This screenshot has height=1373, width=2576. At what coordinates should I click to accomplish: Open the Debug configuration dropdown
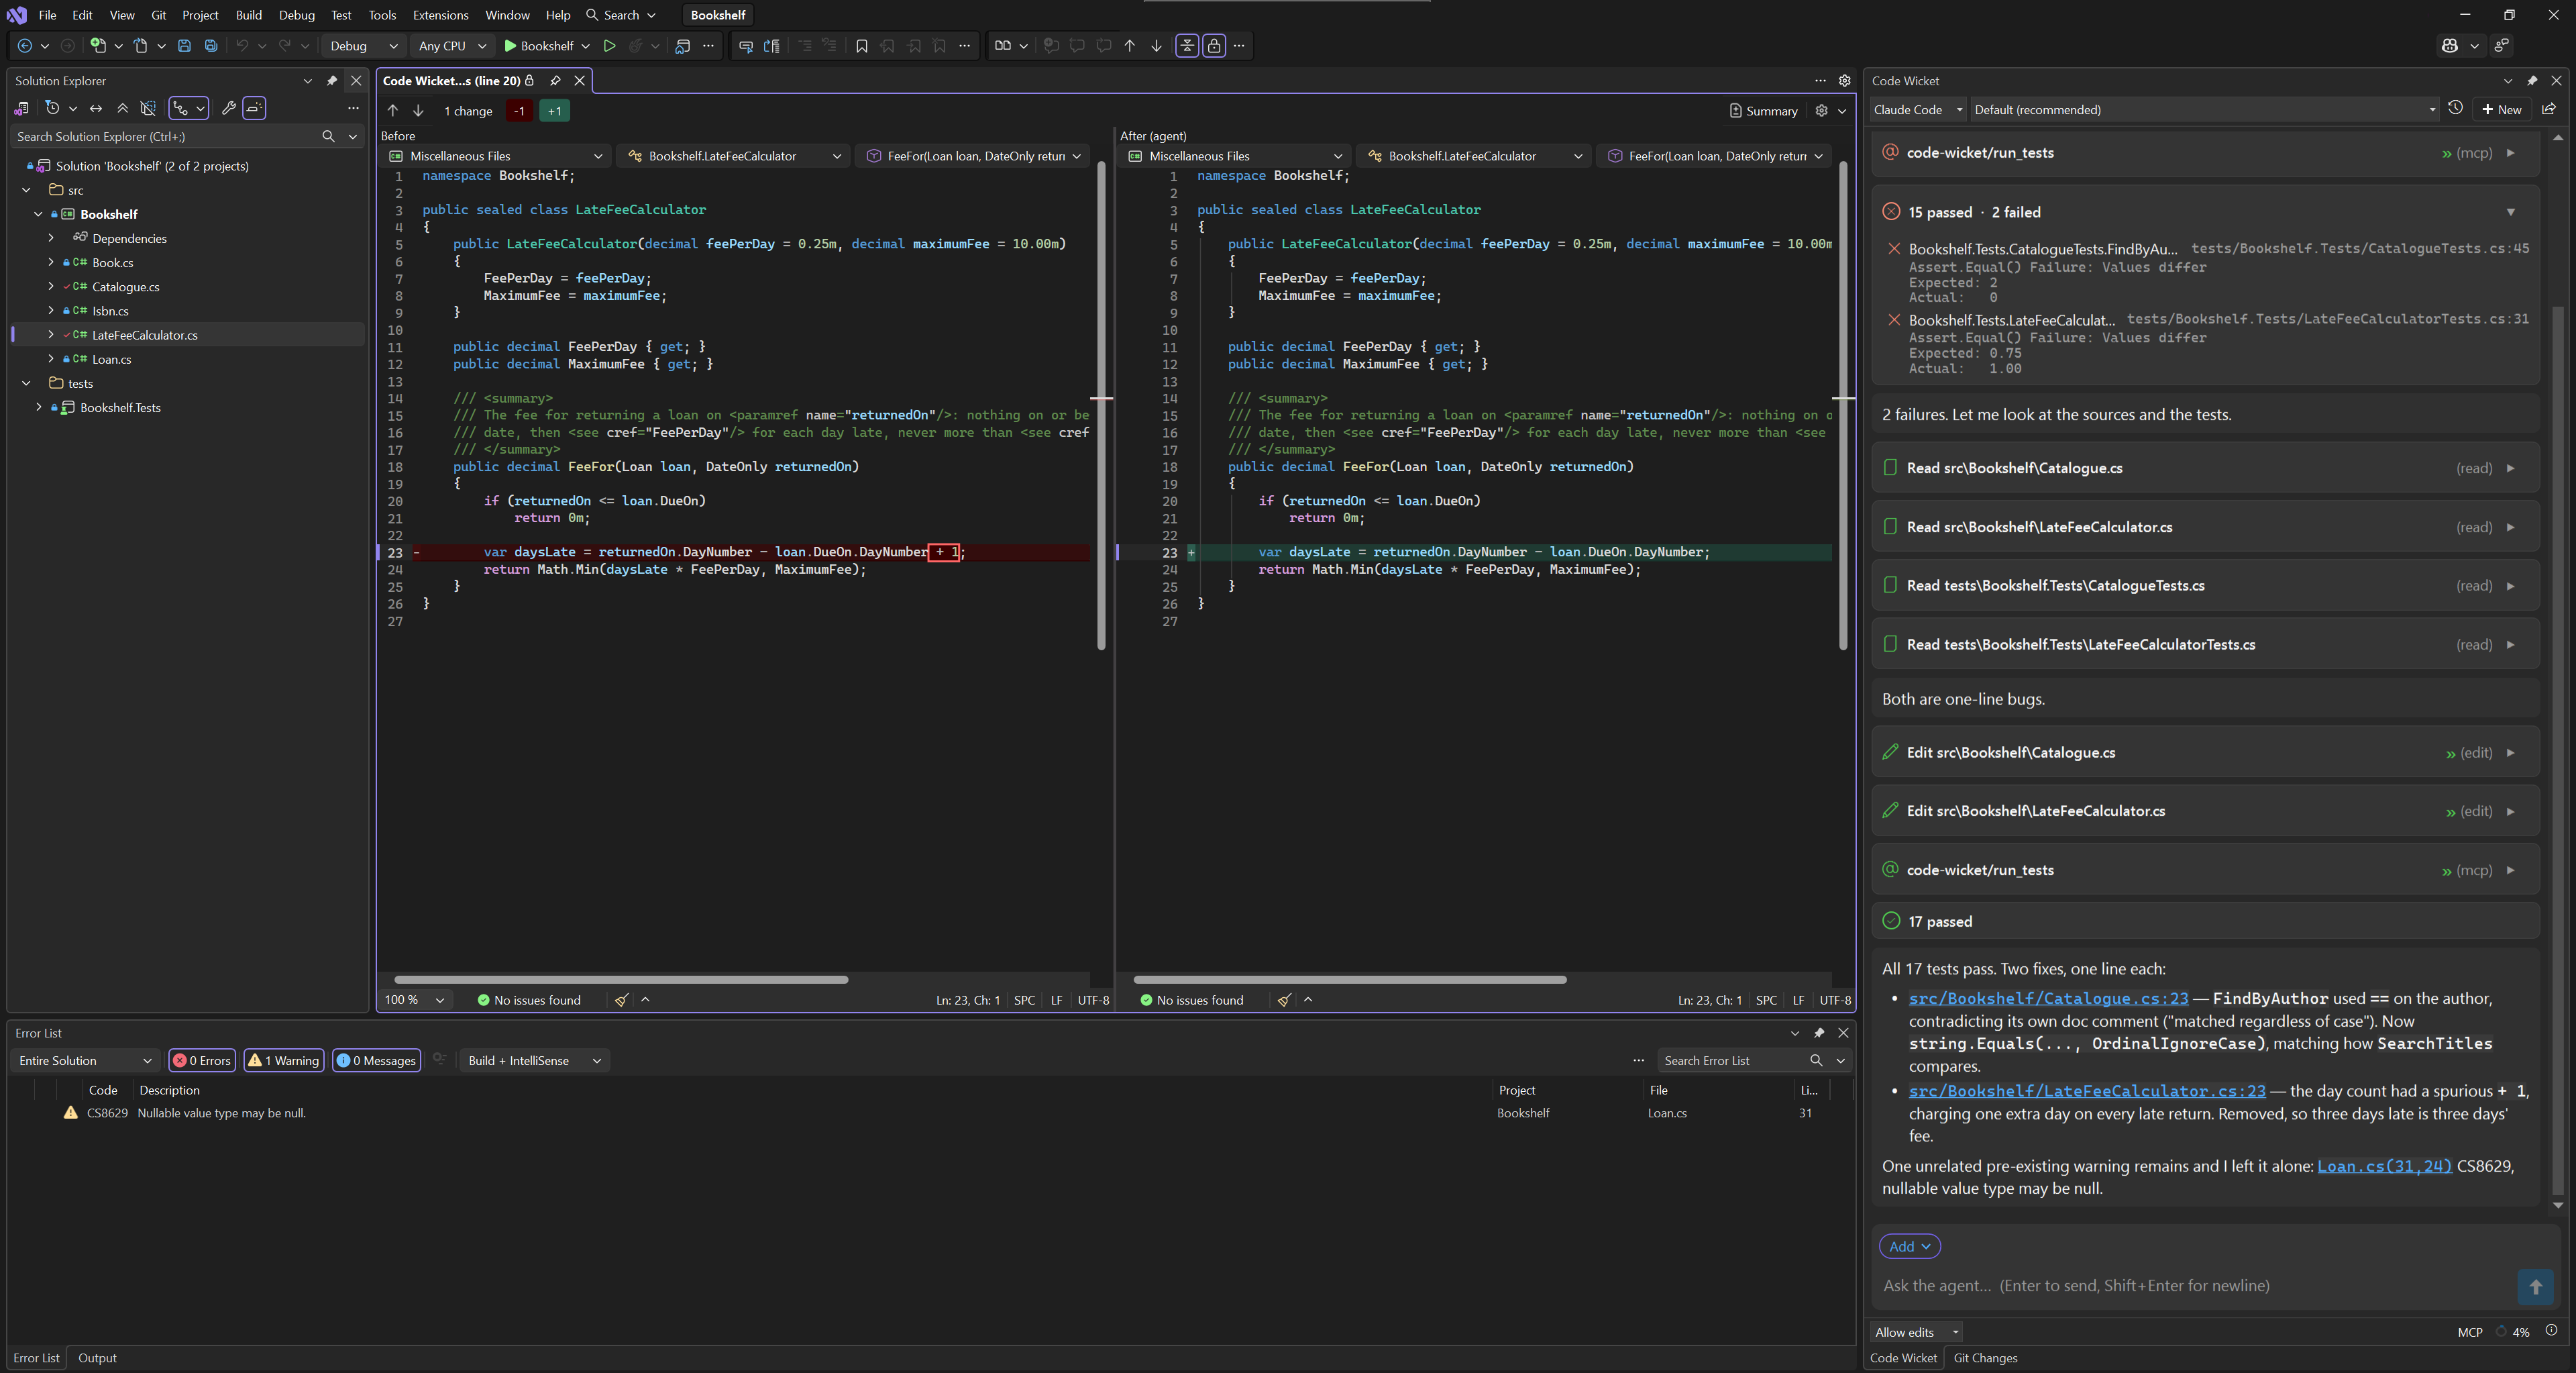coord(364,45)
